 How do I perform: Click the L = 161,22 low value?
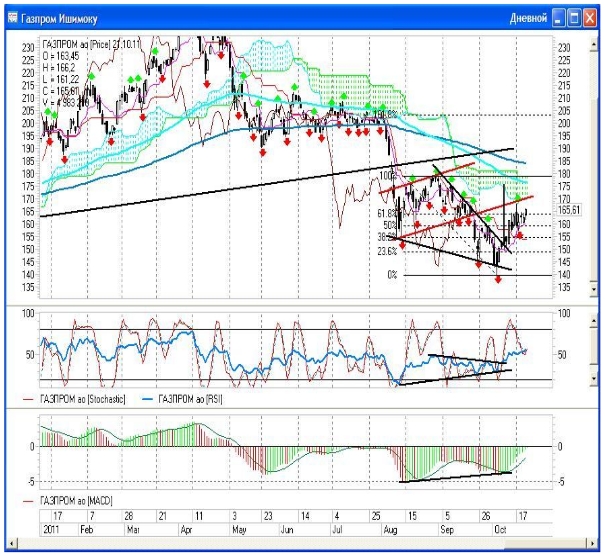tap(61, 79)
